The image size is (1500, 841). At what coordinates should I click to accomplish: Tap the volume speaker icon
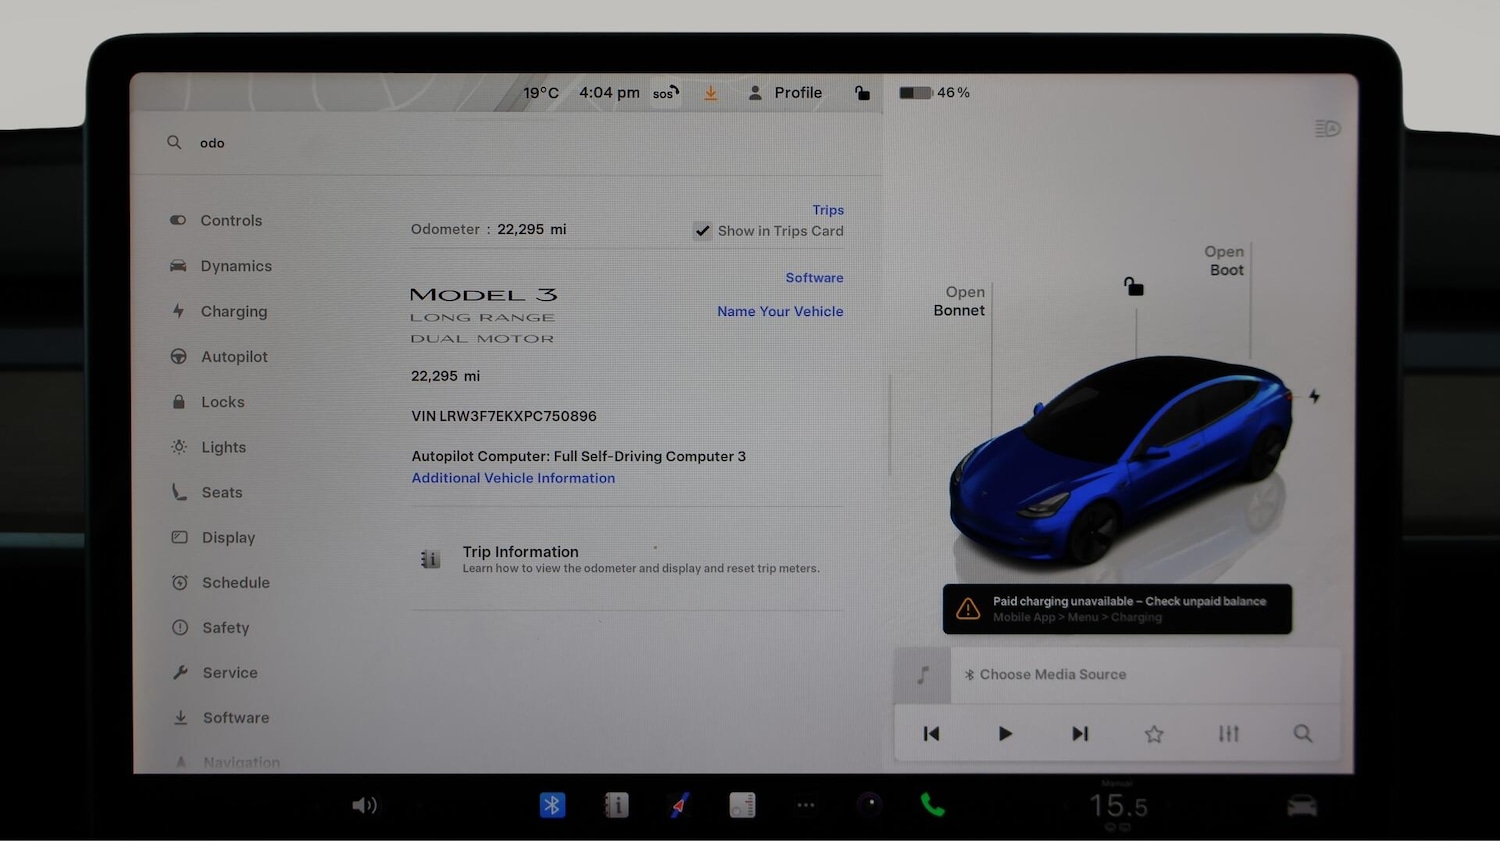365,805
